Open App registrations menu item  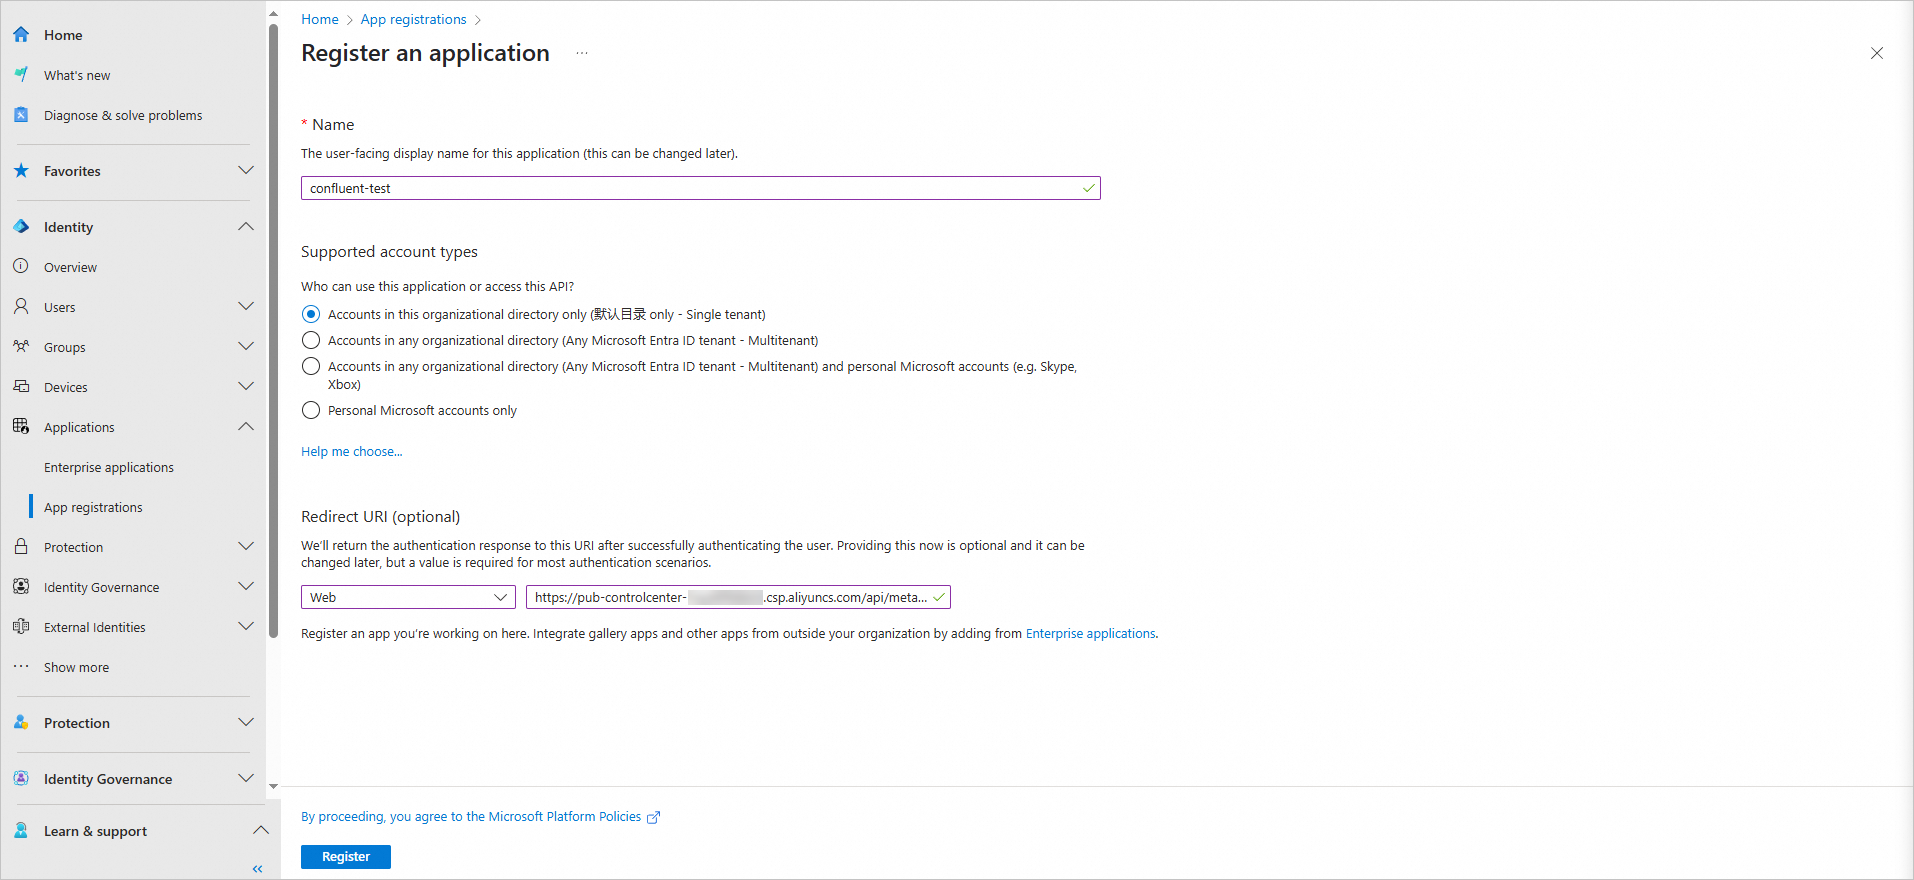(93, 507)
